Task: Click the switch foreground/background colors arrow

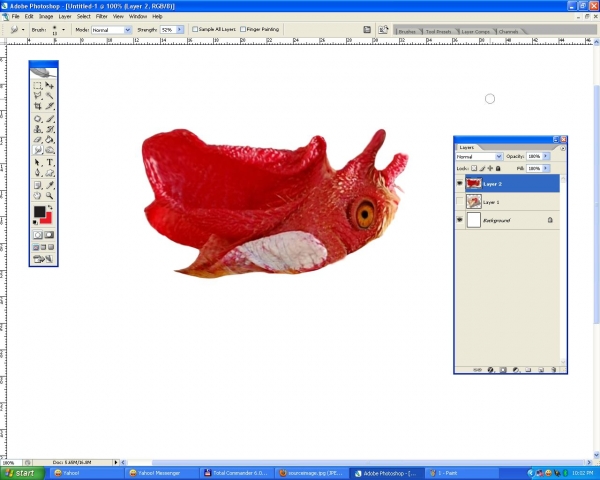Action: tap(50, 207)
